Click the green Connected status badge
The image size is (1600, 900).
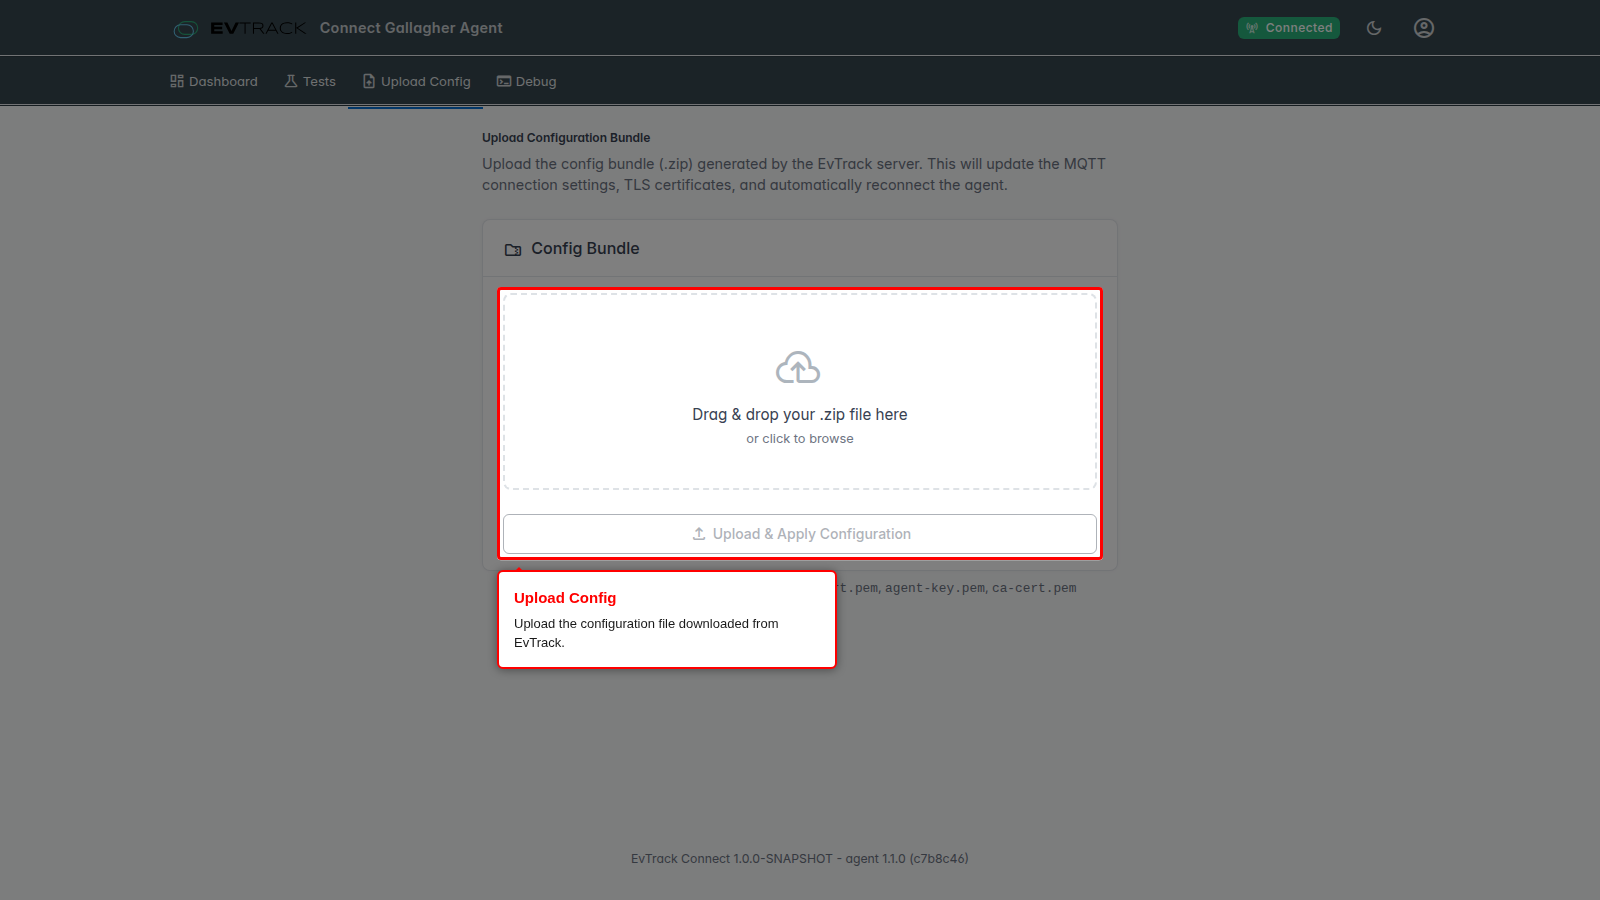[x=1289, y=28]
